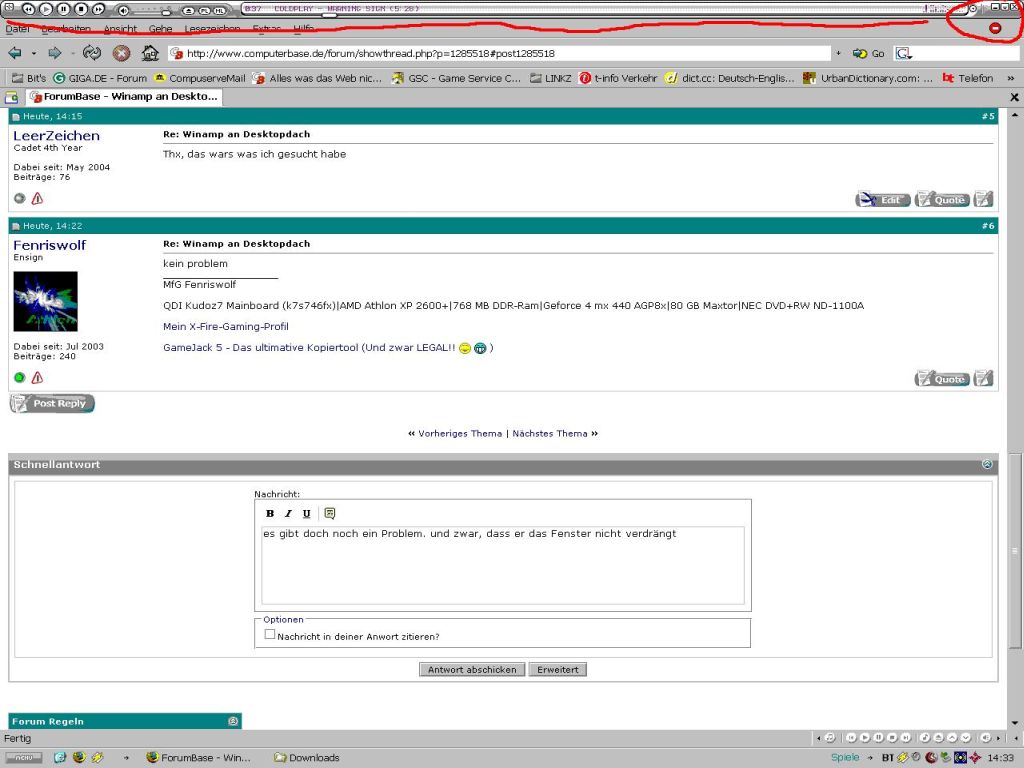Skip to next track in Winamp top bar
Image resolution: width=1024 pixels, height=768 pixels.
[99, 8]
